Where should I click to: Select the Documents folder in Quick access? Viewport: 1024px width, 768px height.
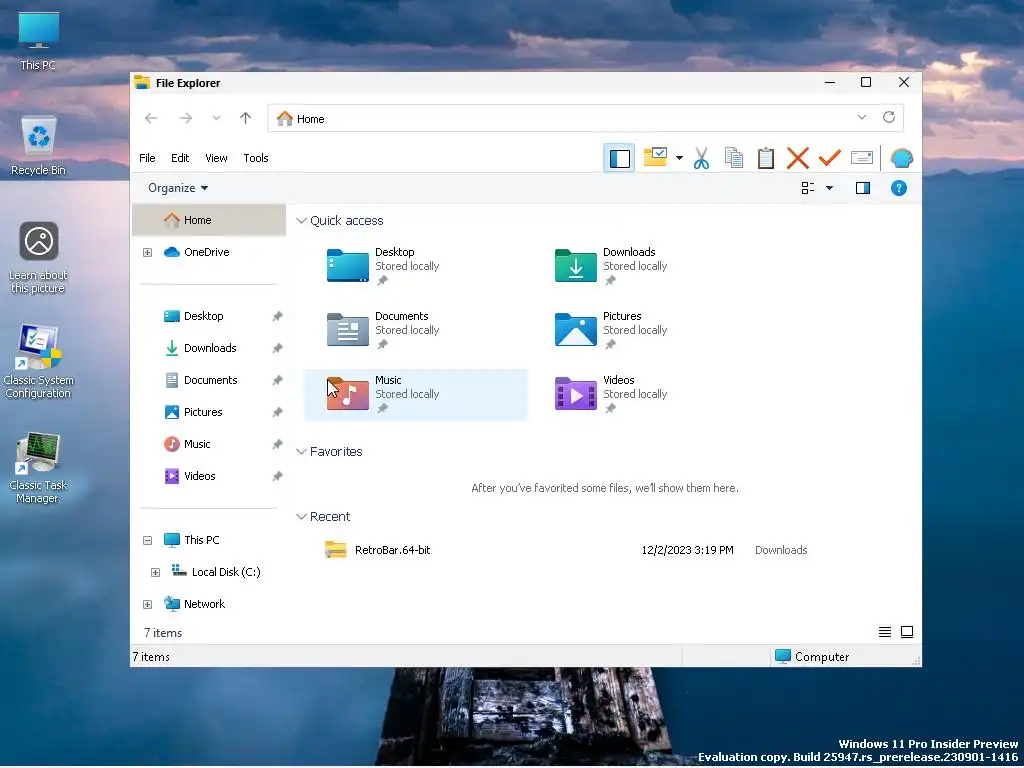tap(416, 330)
